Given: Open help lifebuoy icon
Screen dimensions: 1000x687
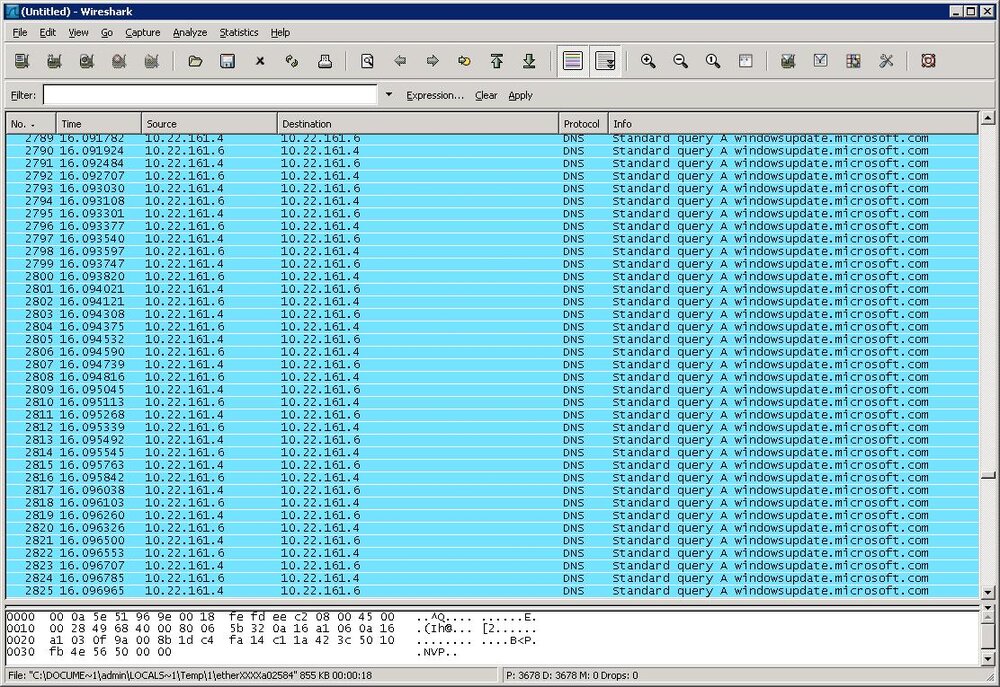Looking at the screenshot, I should tap(929, 61).
